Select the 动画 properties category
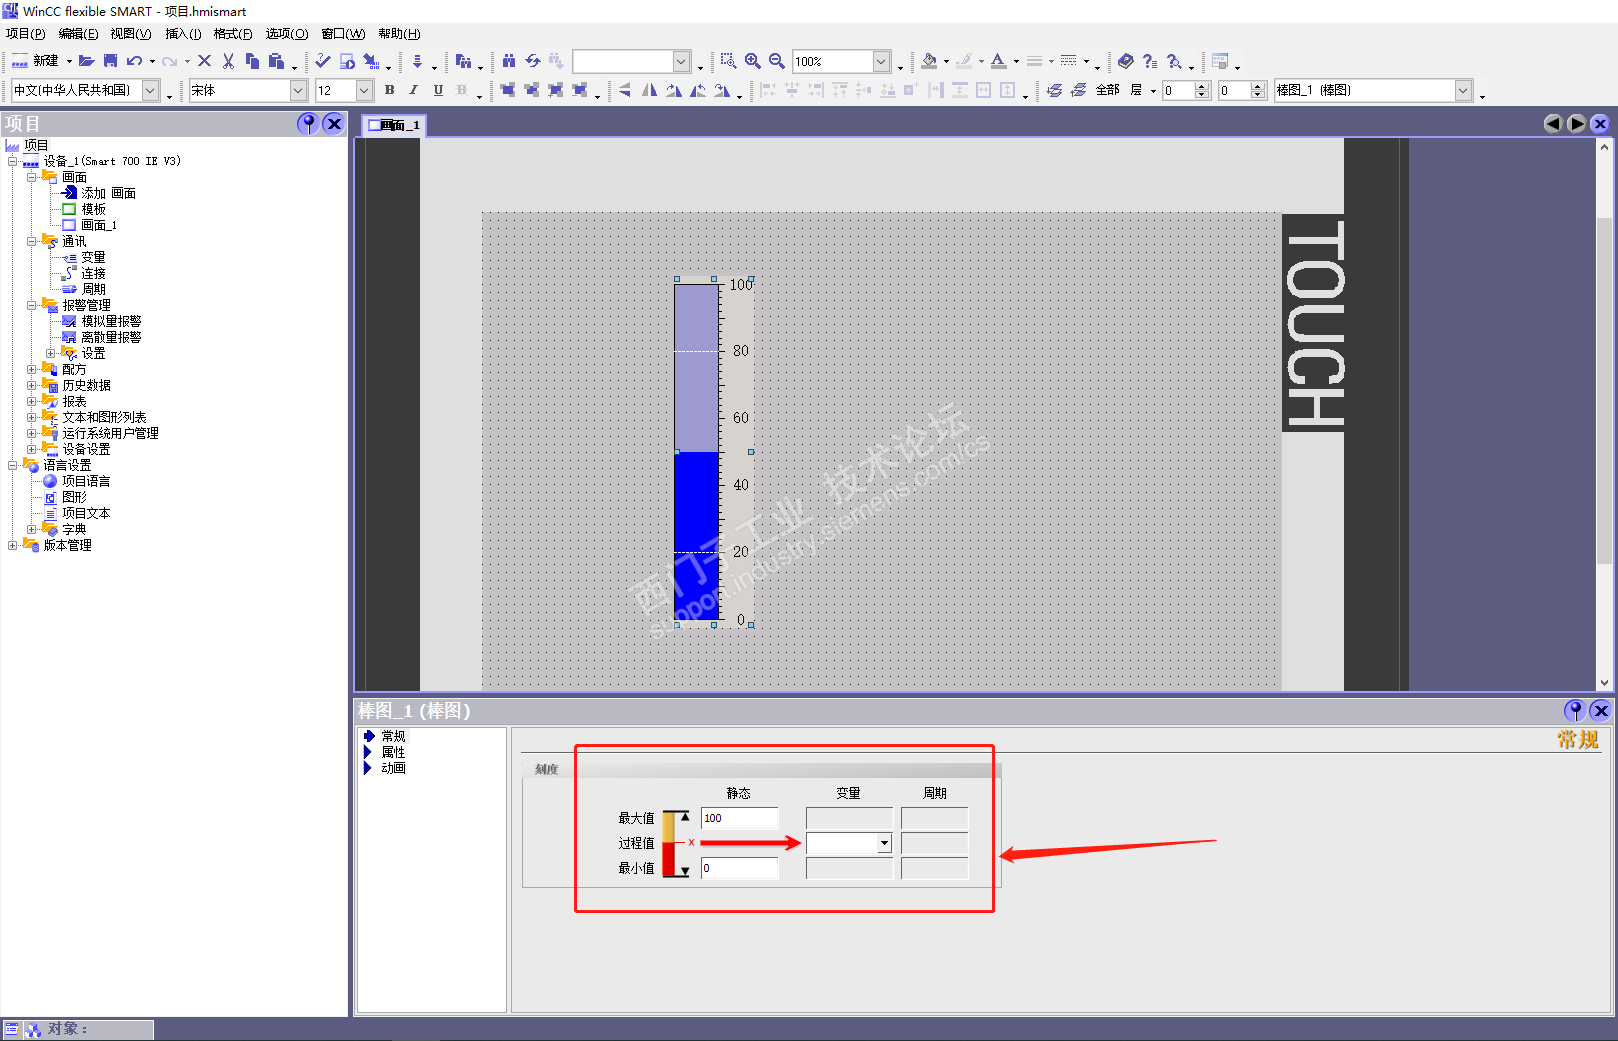Viewport: 1618px width, 1041px height. [x=393, y=768]
